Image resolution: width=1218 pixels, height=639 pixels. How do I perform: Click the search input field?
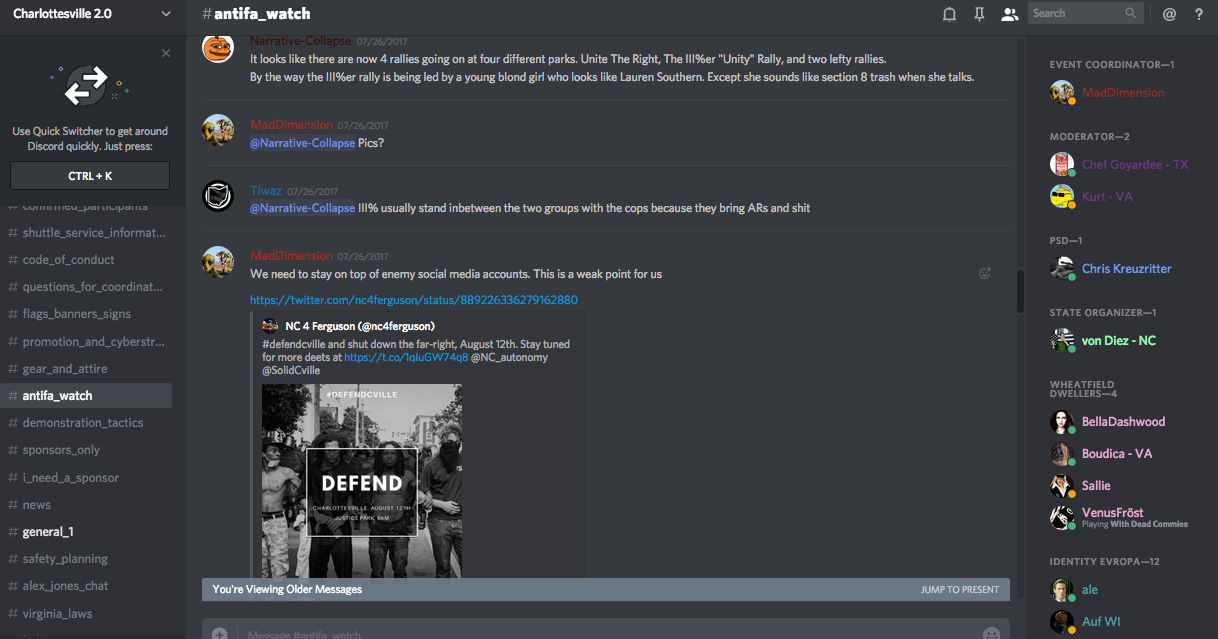point(1078,13)
